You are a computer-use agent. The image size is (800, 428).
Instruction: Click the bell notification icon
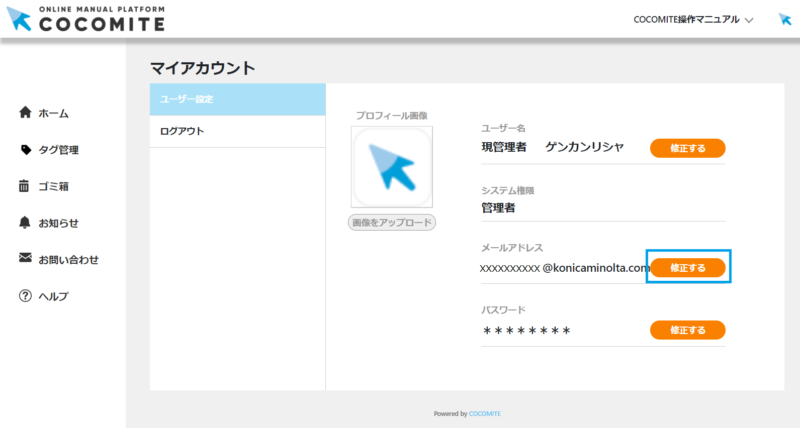point(26,222)
